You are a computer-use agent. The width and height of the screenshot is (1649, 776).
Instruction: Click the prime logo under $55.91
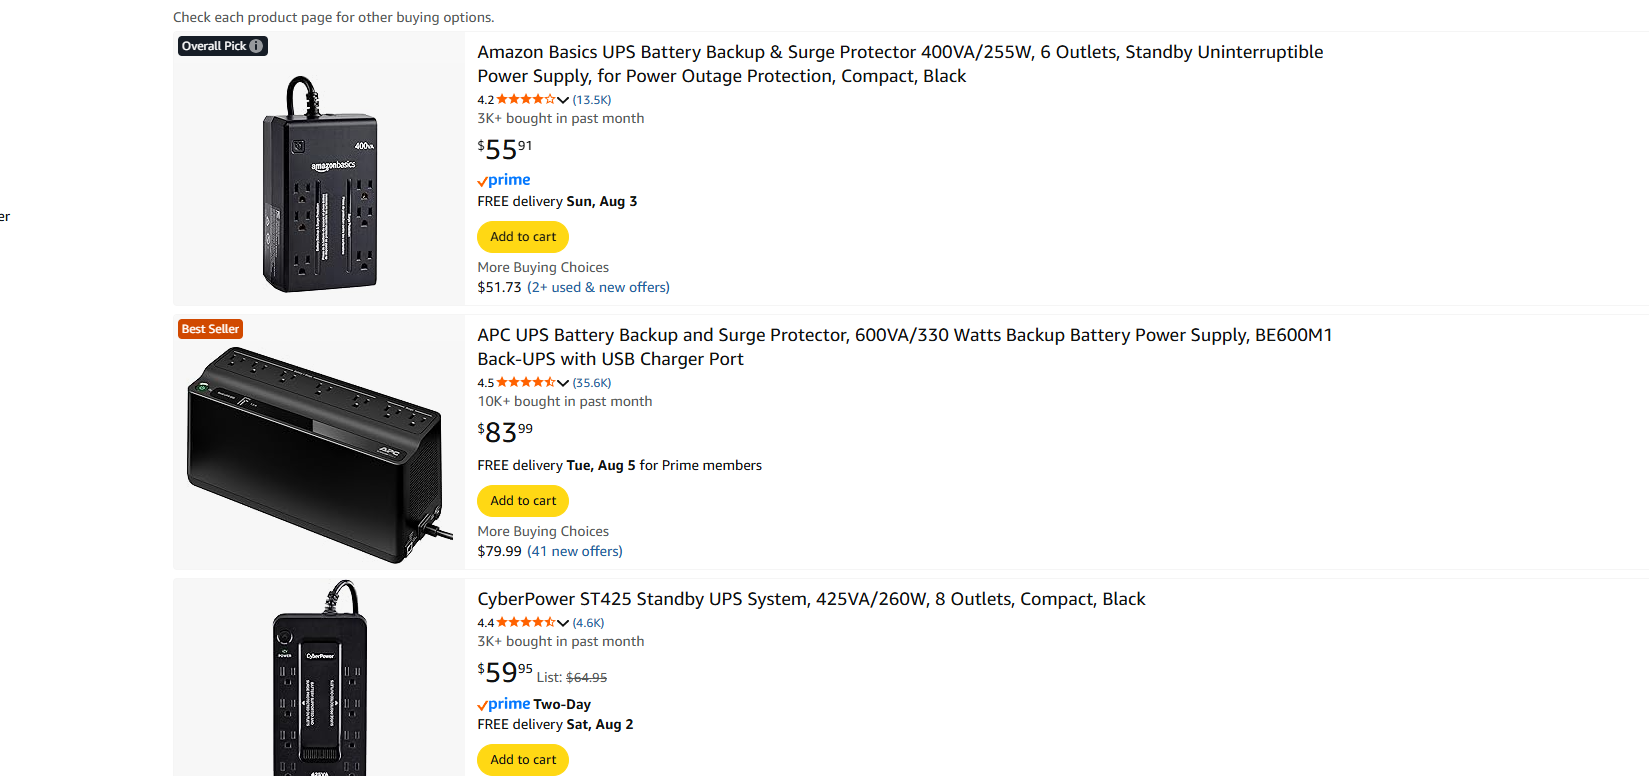[x=504, y=180]
